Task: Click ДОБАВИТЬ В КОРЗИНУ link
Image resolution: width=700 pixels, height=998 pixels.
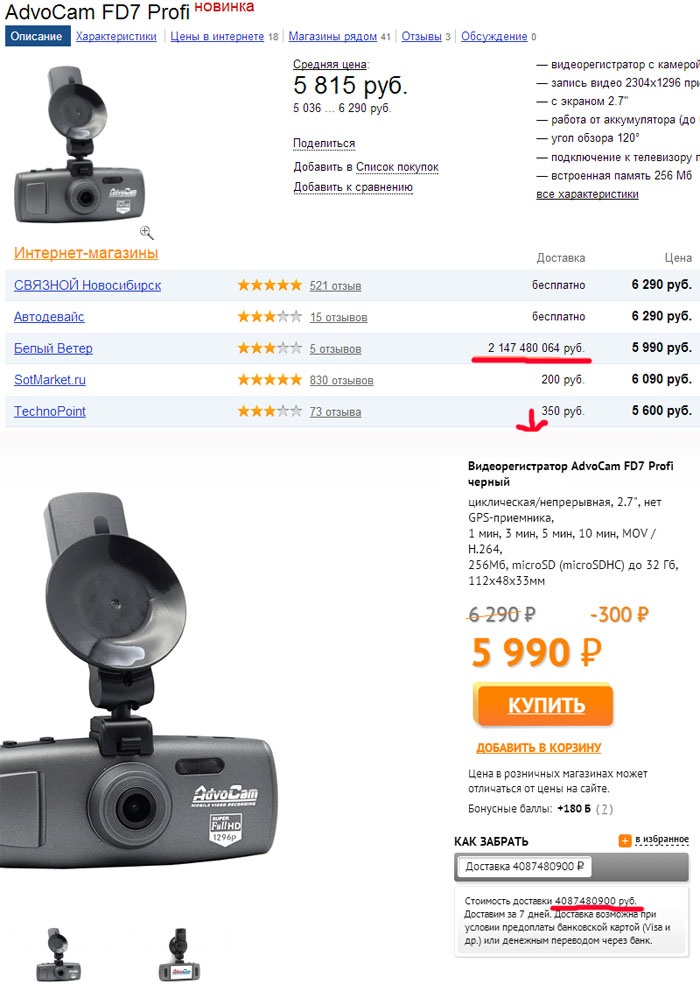Action: [538, 748]
